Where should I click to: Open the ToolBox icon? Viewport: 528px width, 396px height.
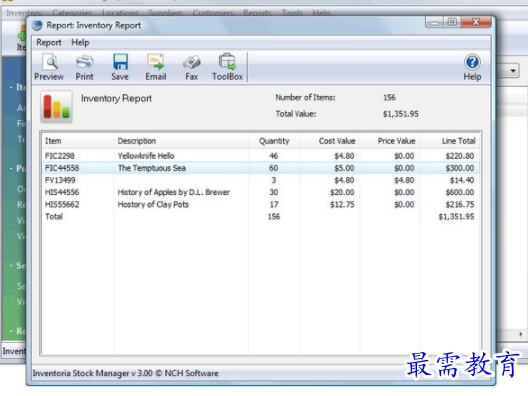coord(227,67)
